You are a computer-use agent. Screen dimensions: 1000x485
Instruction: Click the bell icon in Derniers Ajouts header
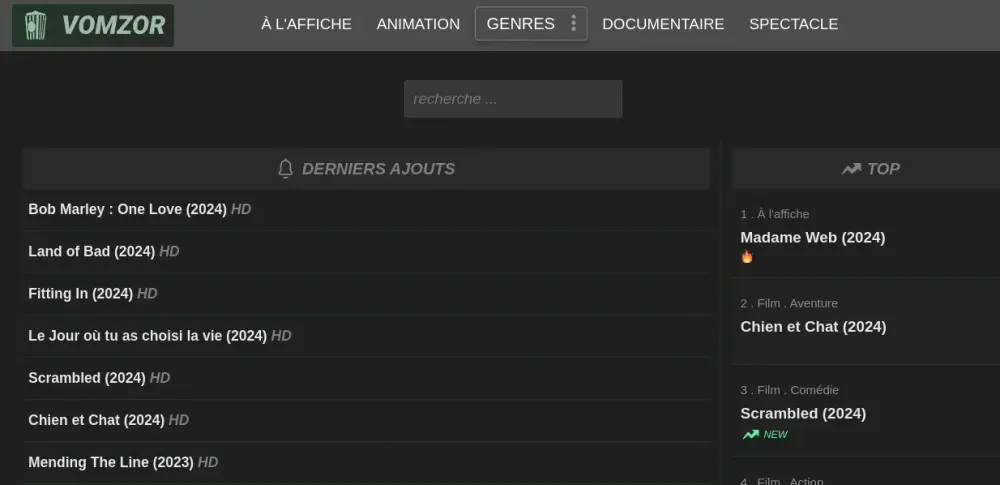[x=286, y=168]
